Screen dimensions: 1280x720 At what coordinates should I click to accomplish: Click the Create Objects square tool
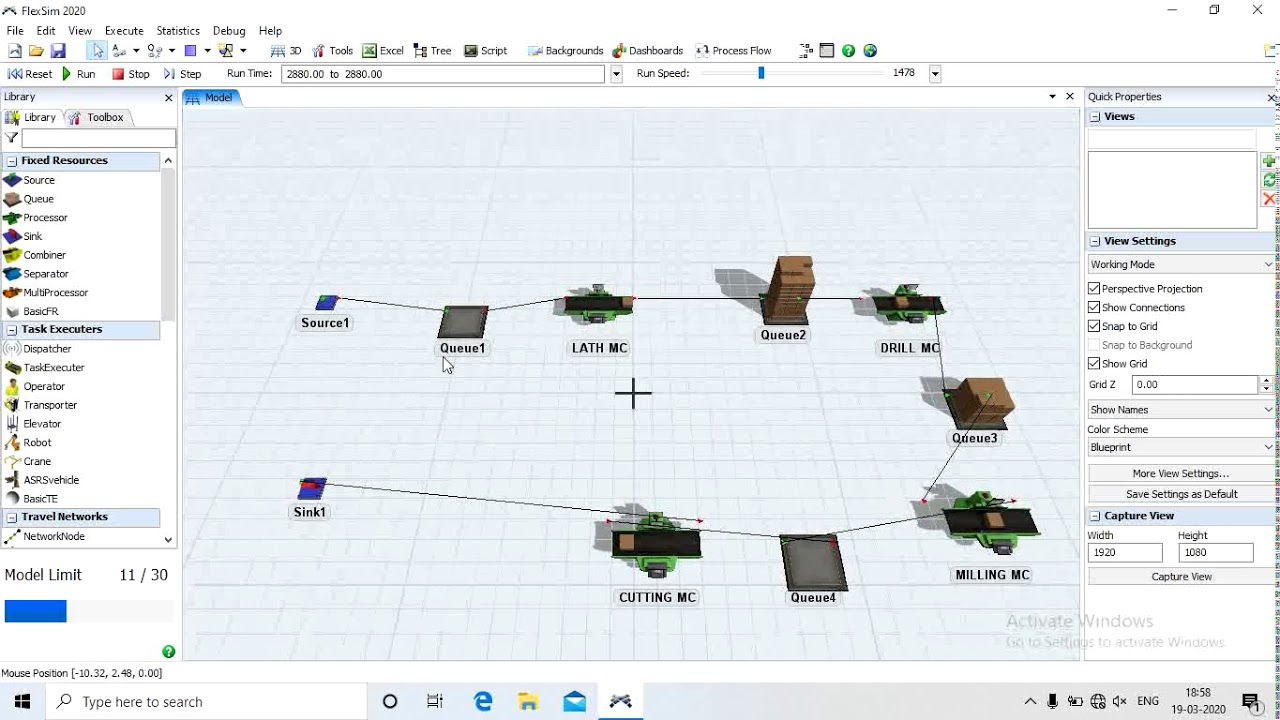pos(190,50)
